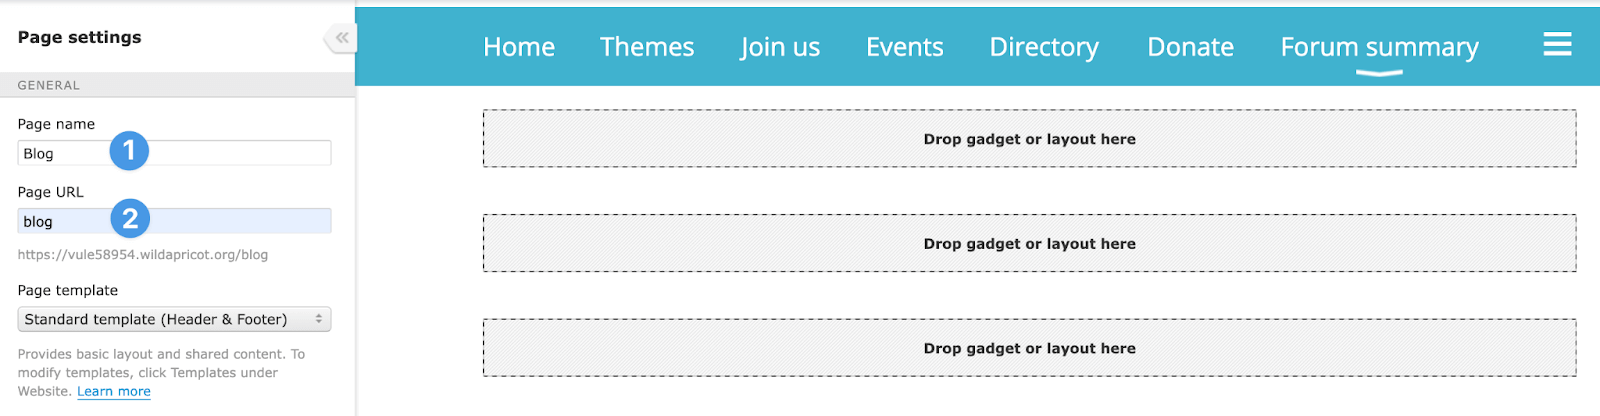
Task: Open Forum summary menu item
Action: (x=1379, y=47)
